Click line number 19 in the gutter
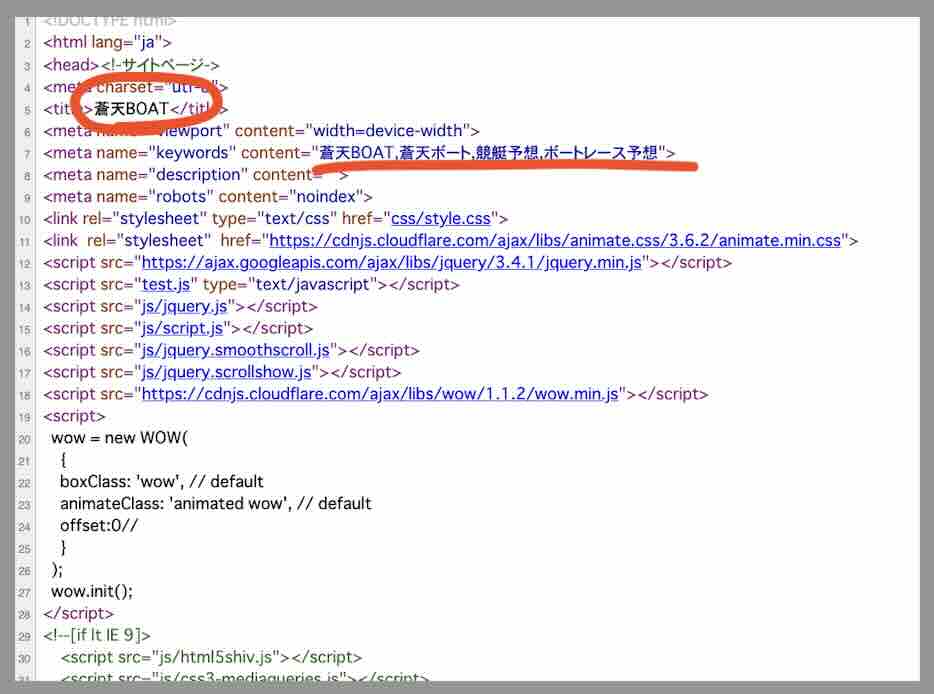The image size is (934, 694). (23, 416)
